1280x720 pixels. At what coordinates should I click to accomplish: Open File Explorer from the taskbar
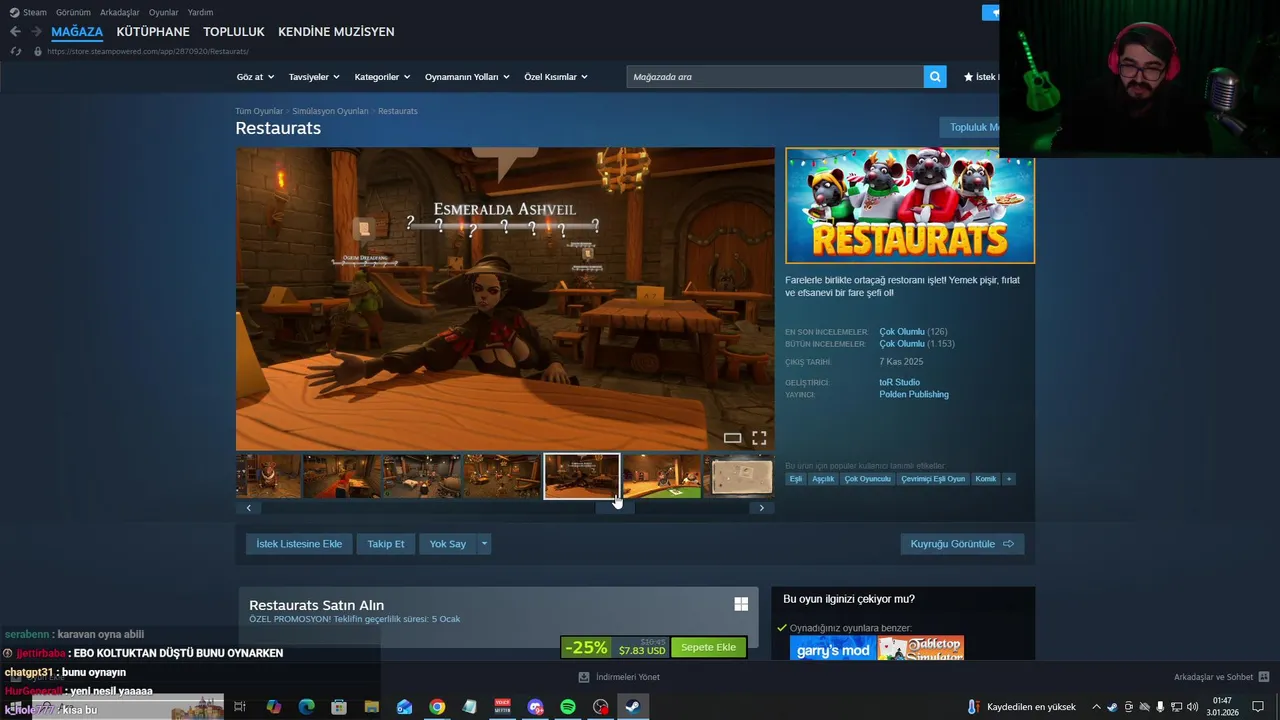coord(371,707)
